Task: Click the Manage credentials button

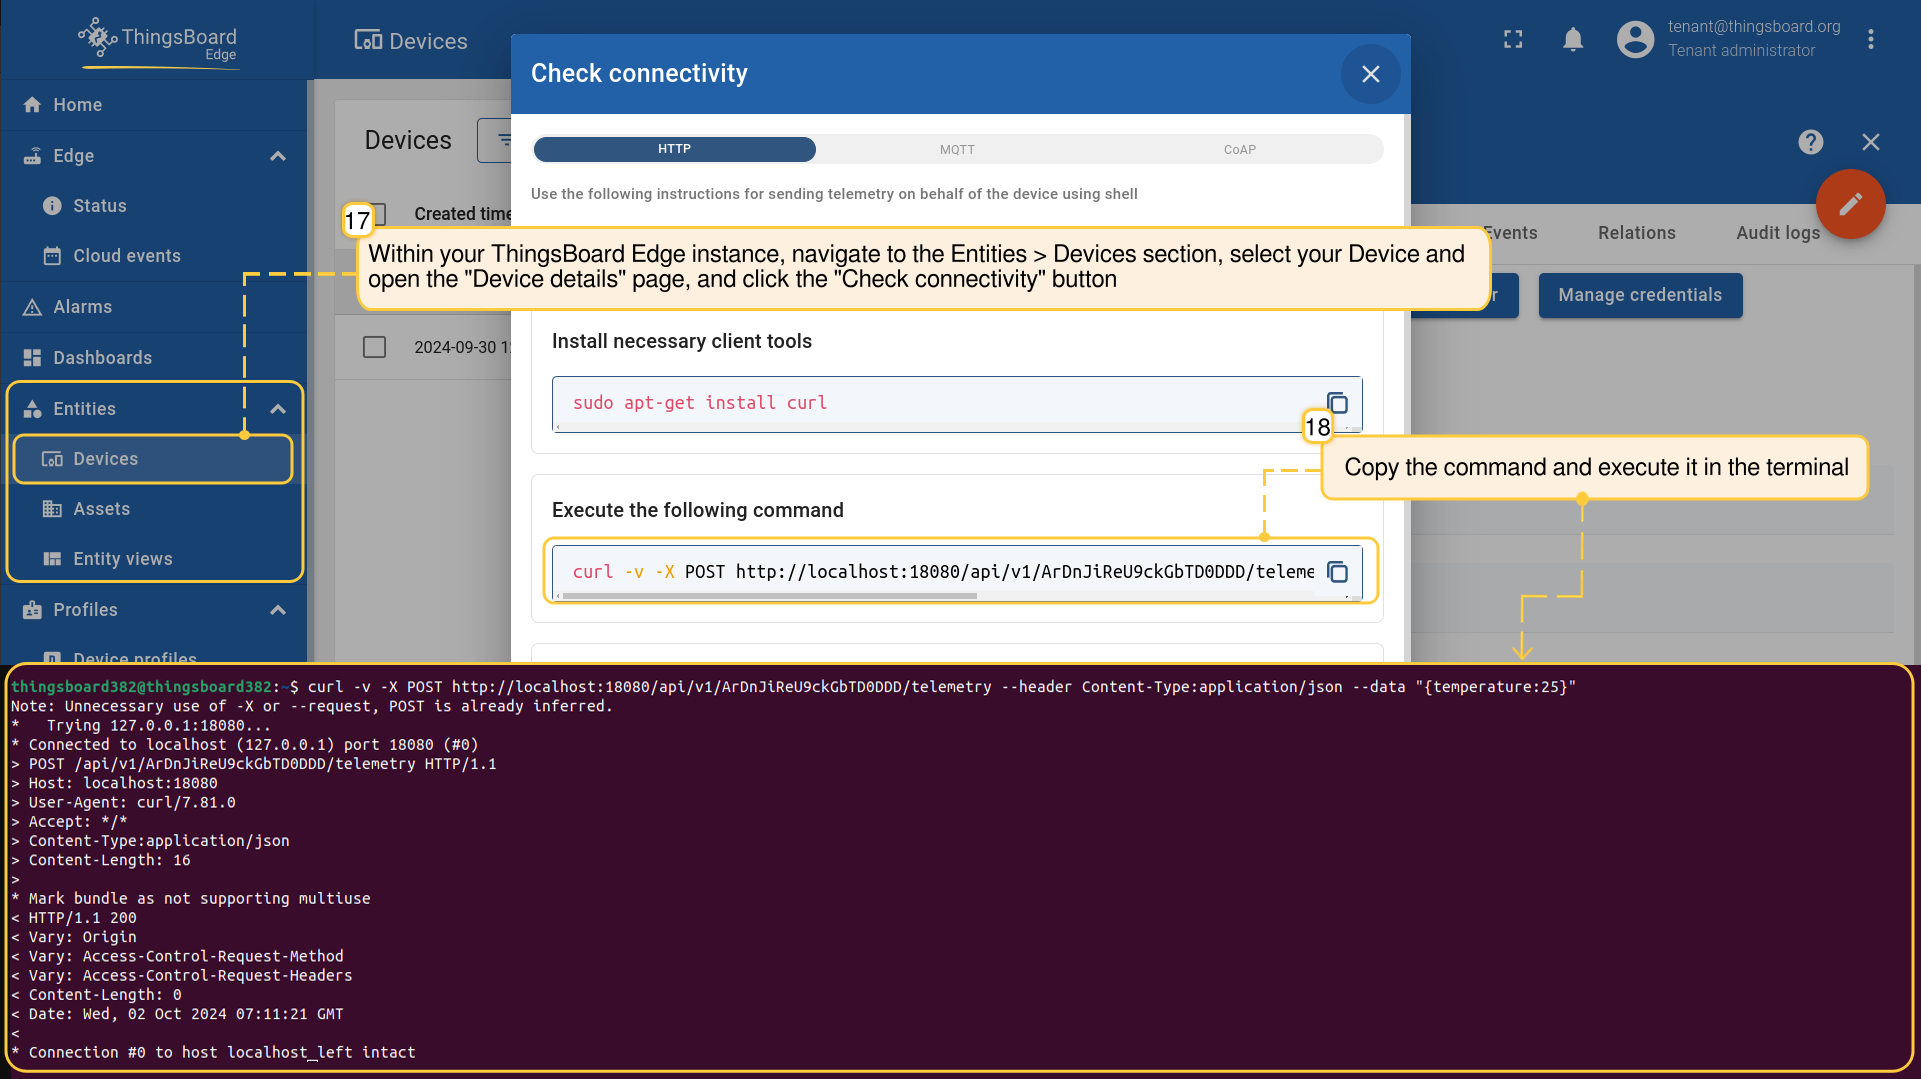Action: [x=1639, y=295]
